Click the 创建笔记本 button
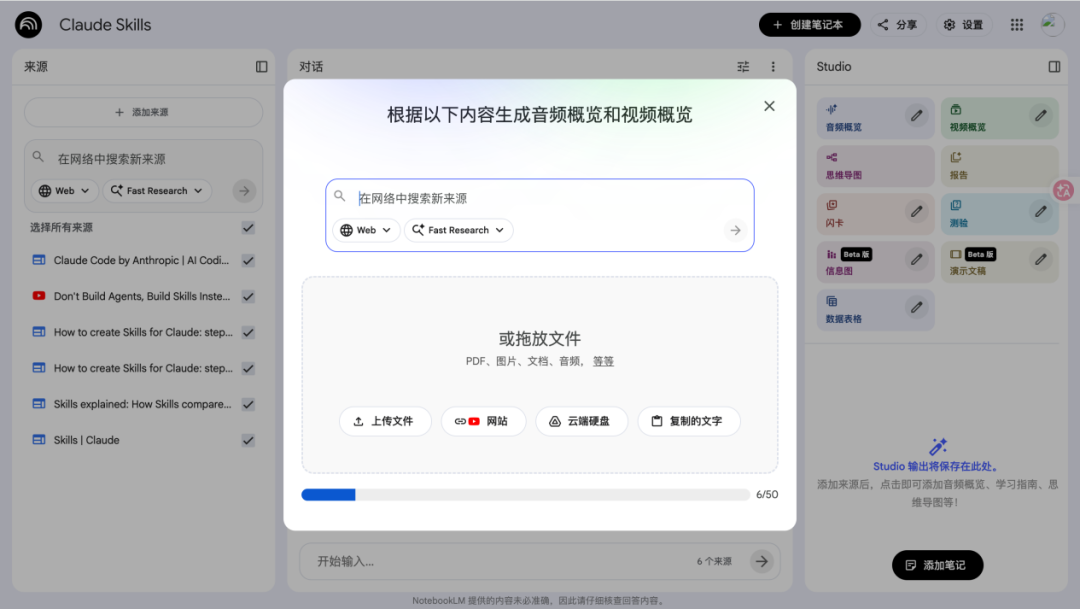This screenshot has height=609, width=1080. pos(809,25)
